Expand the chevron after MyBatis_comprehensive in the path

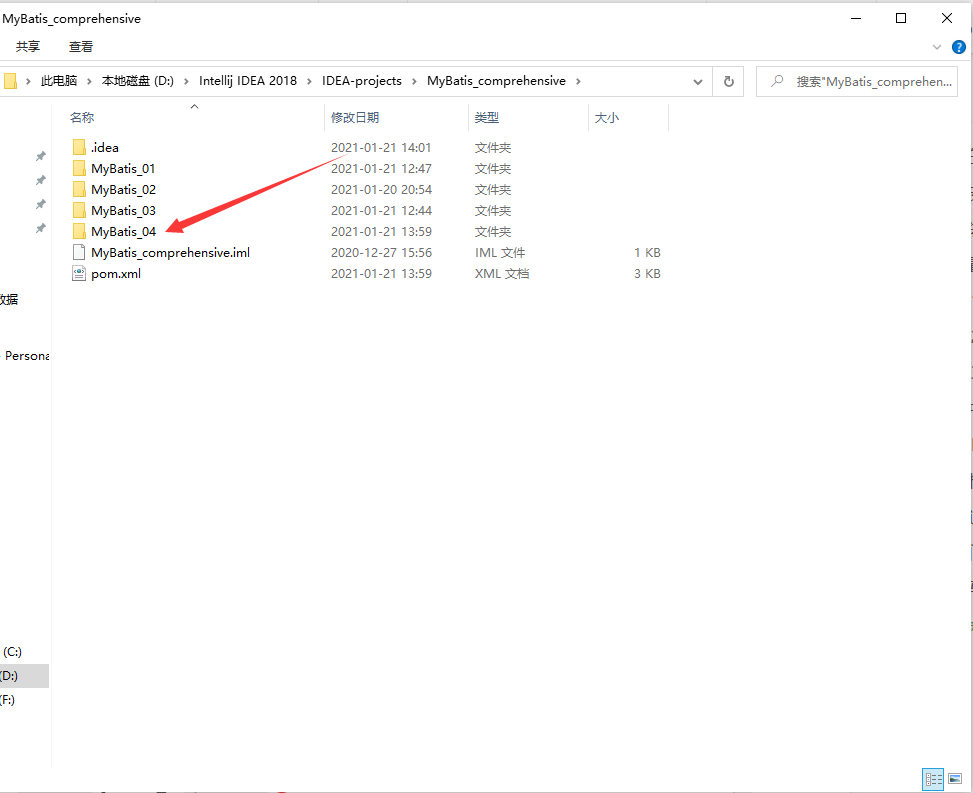pyautogui.click(x=578, y=81)
